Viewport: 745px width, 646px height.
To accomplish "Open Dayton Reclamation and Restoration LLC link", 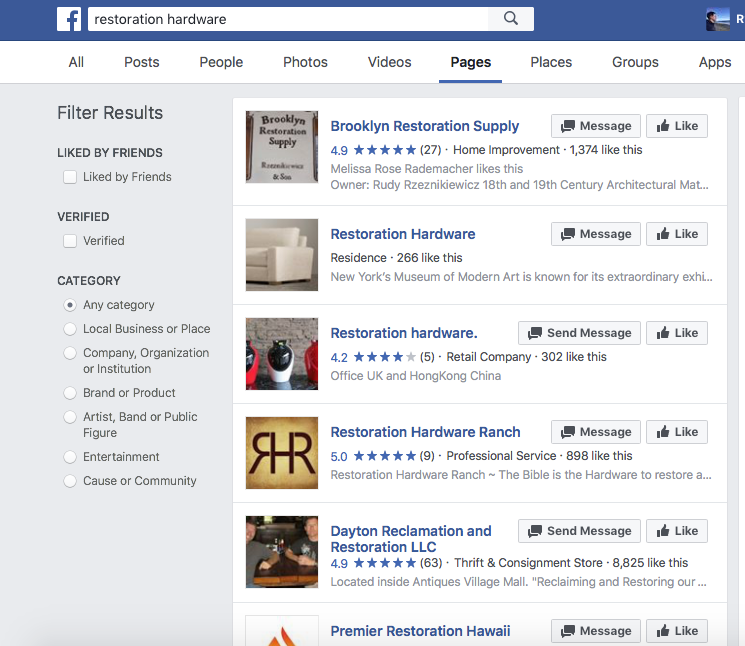I will [411, 539].
